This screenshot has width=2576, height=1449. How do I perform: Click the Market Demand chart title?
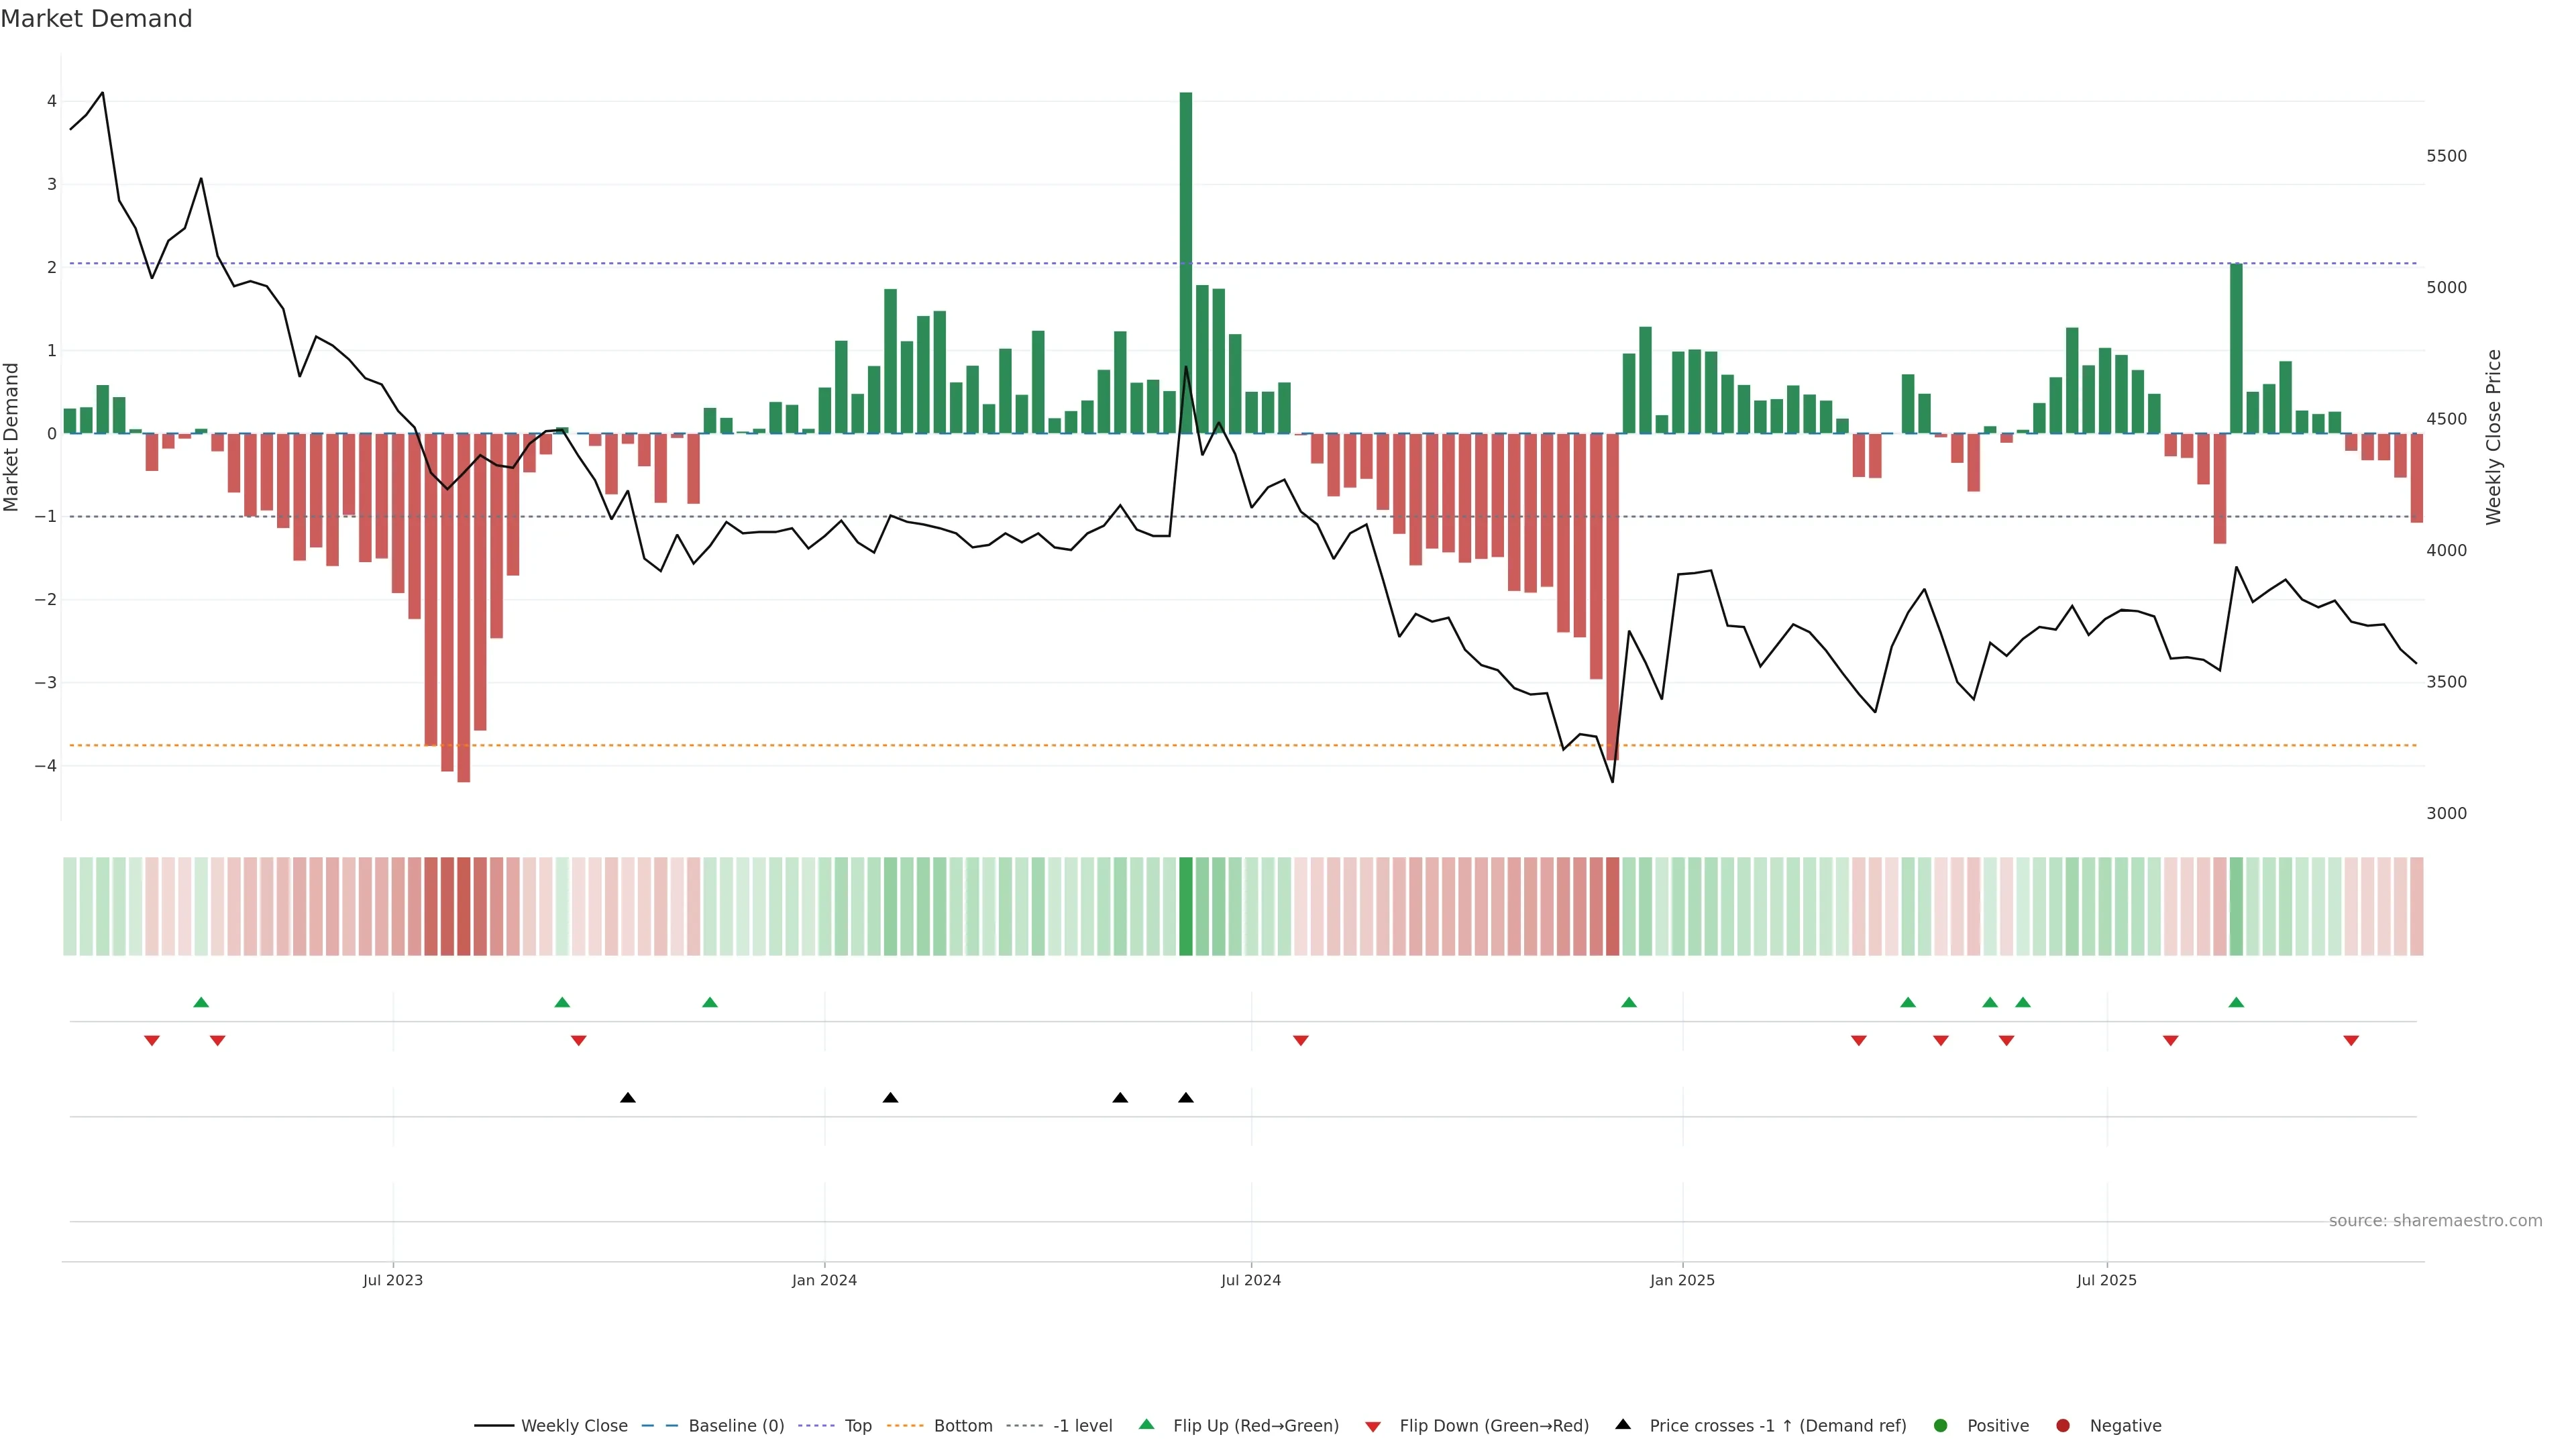click(x=96, y=19)
